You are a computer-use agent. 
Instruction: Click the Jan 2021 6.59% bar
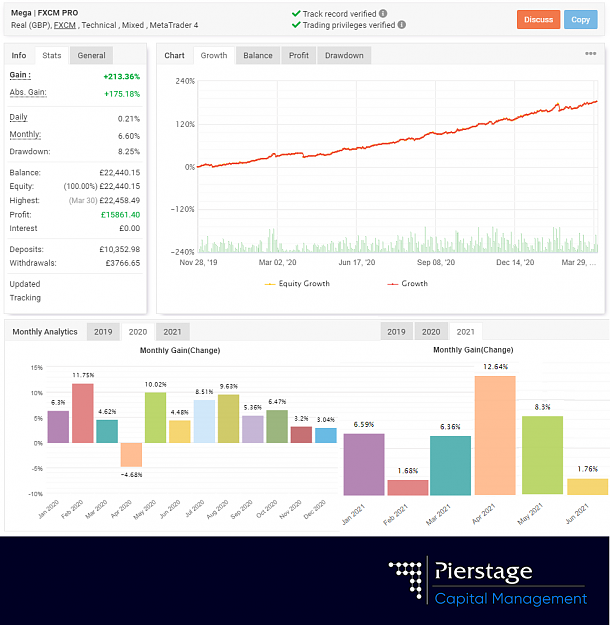(x=364, y=464)
